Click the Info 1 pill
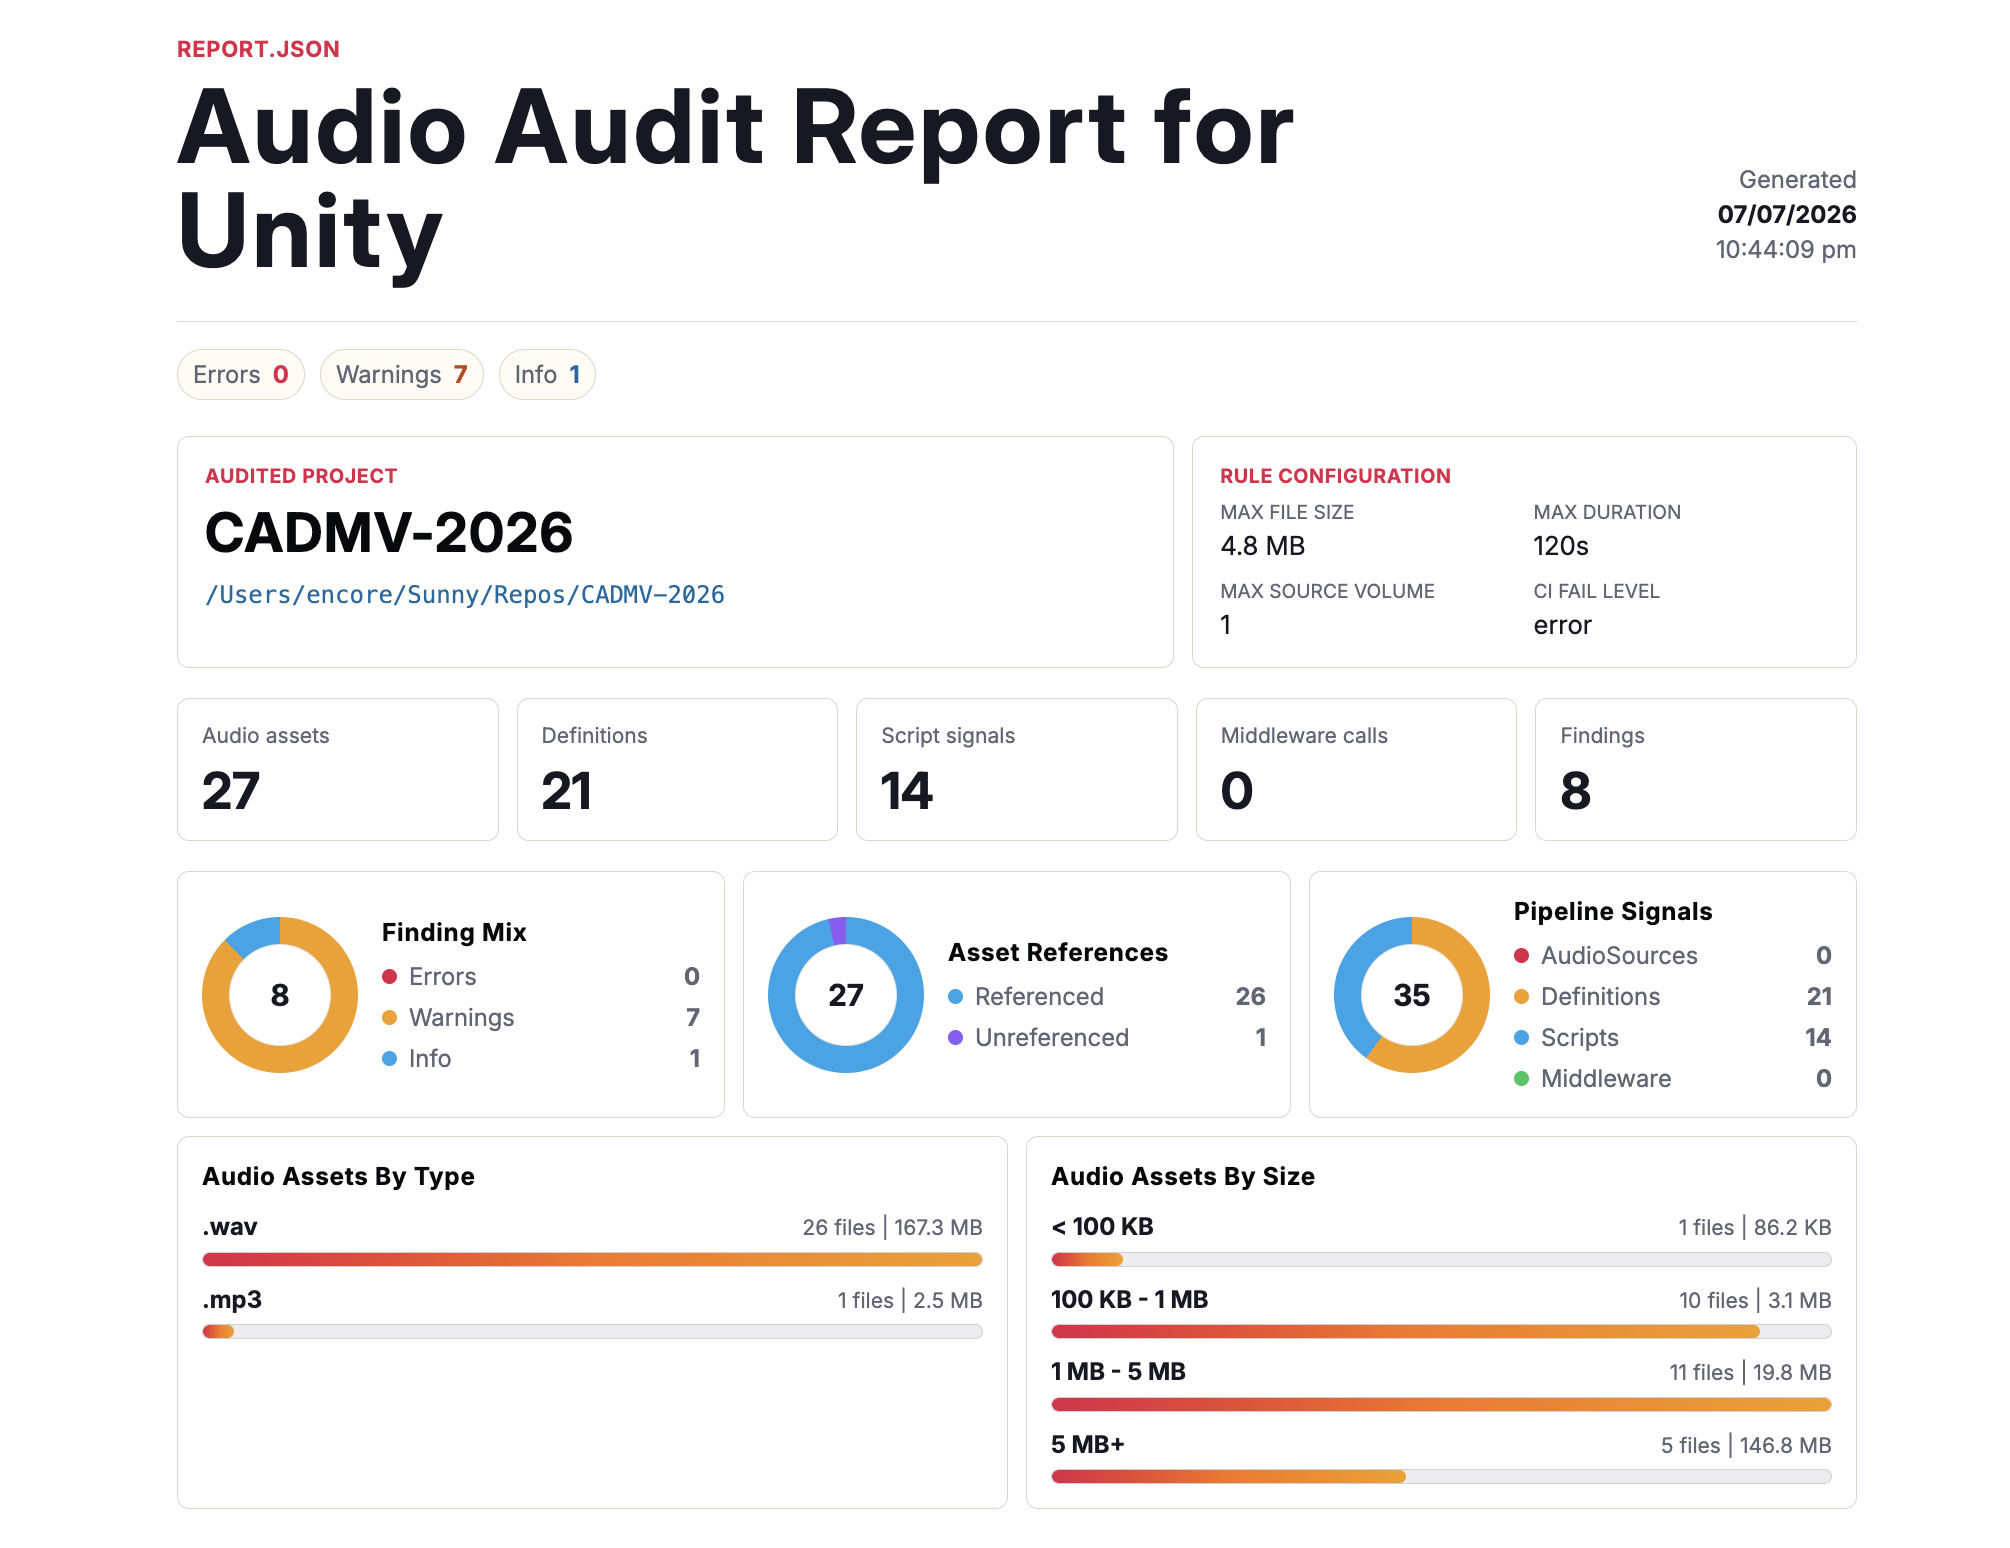2010x1548 pixels. point(547,375)
